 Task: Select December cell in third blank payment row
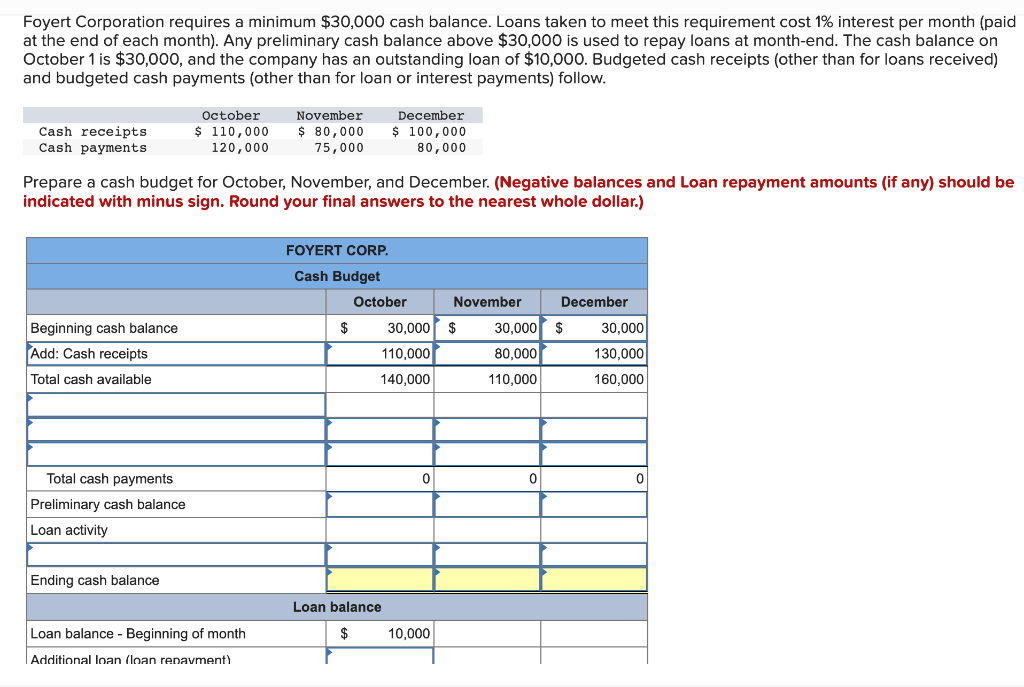pos(594,454)
